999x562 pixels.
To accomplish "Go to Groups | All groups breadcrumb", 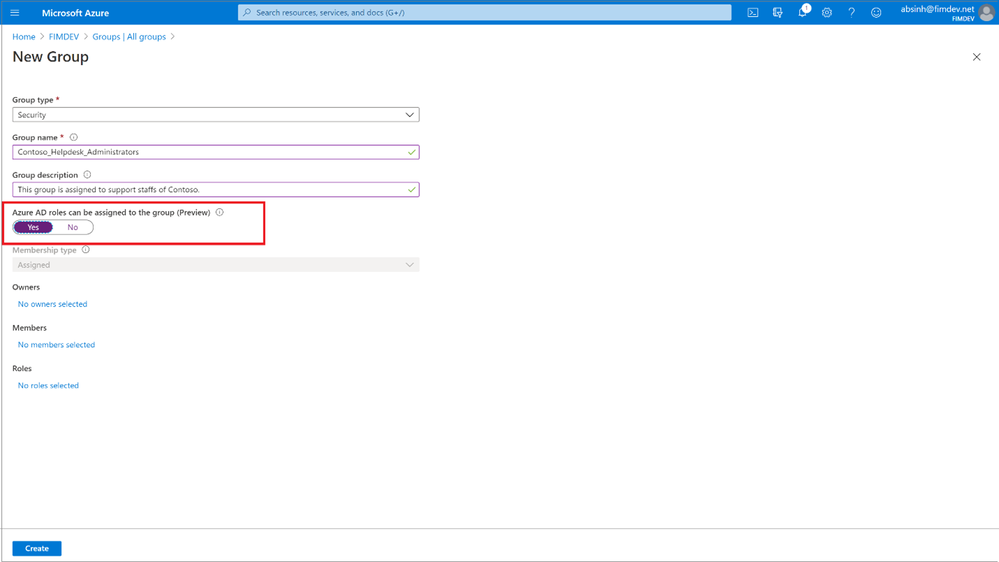I will (129, 37).
